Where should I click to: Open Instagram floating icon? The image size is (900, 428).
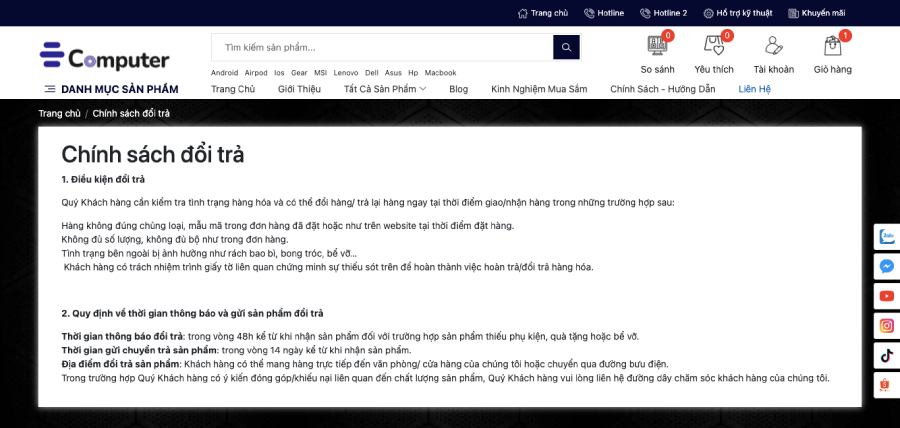coord(887,326)
